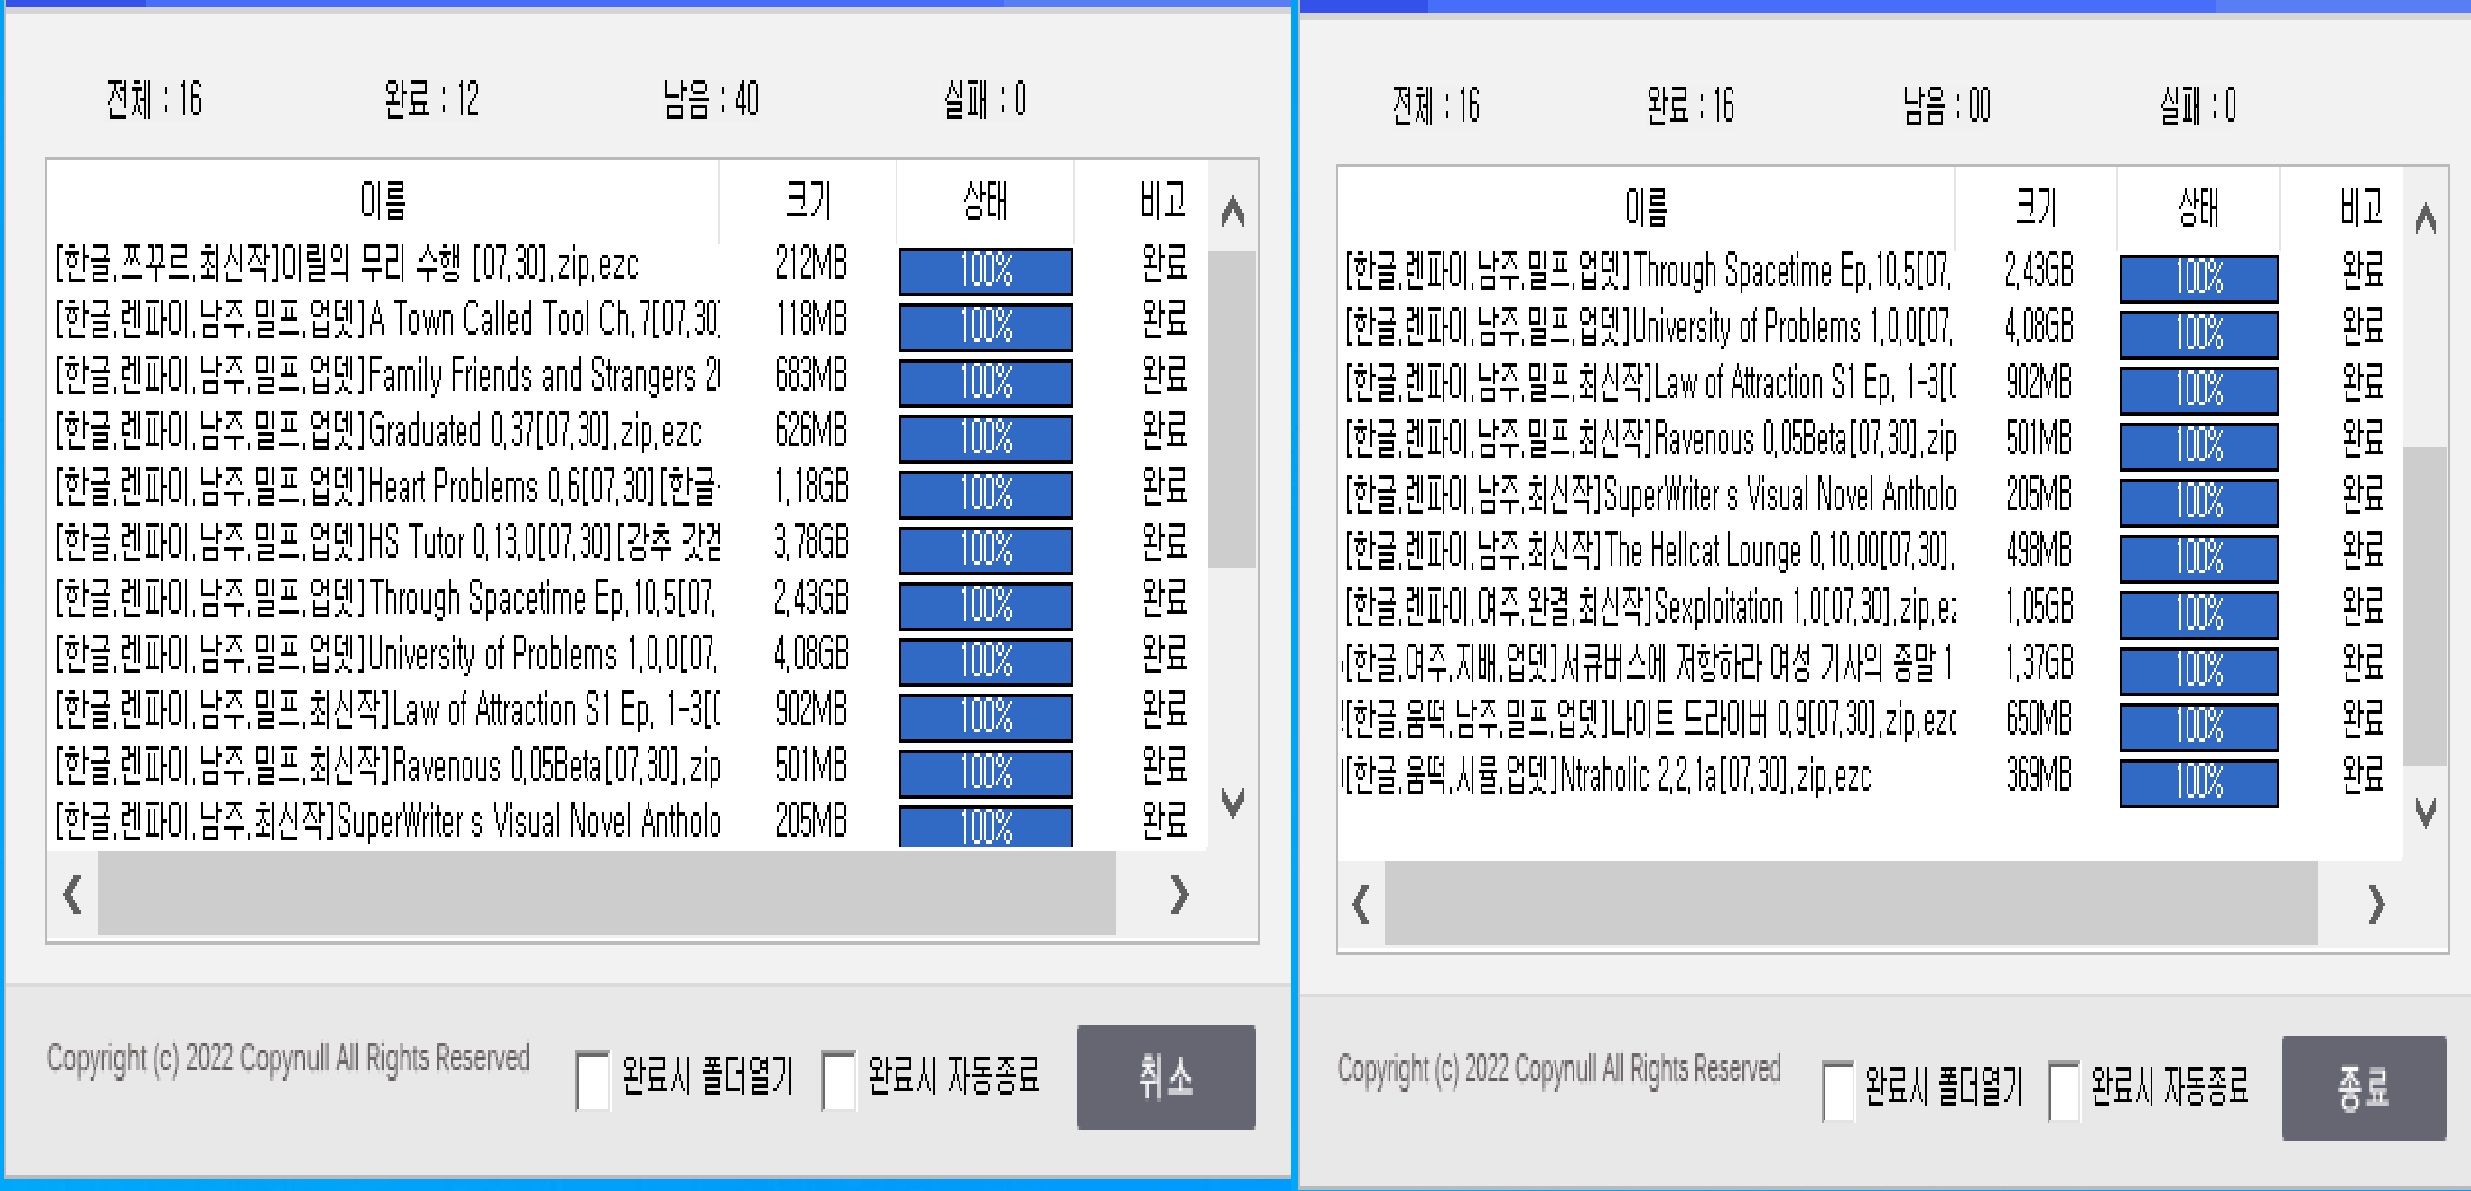Click the left list's vertical scrollbar thumb
2471x1191 pixels.
(1232, 408)
